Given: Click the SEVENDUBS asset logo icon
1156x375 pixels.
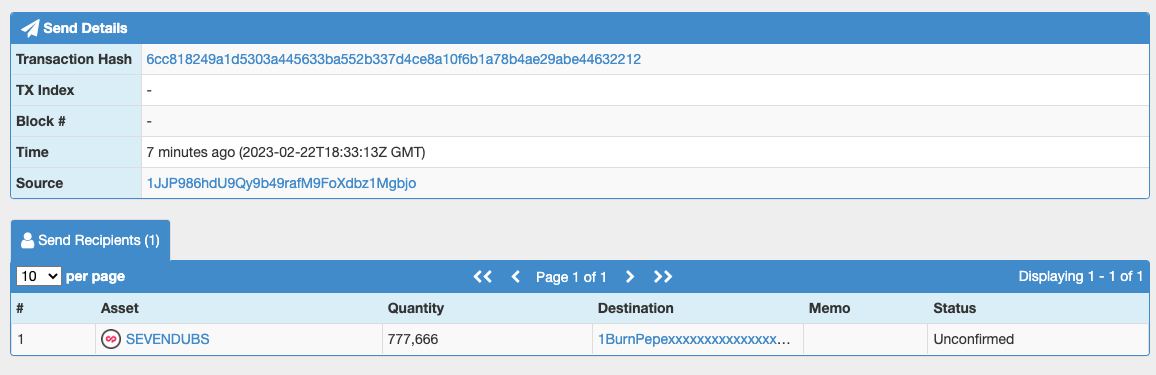Looking at the screenshot, I should click(111, 340).
